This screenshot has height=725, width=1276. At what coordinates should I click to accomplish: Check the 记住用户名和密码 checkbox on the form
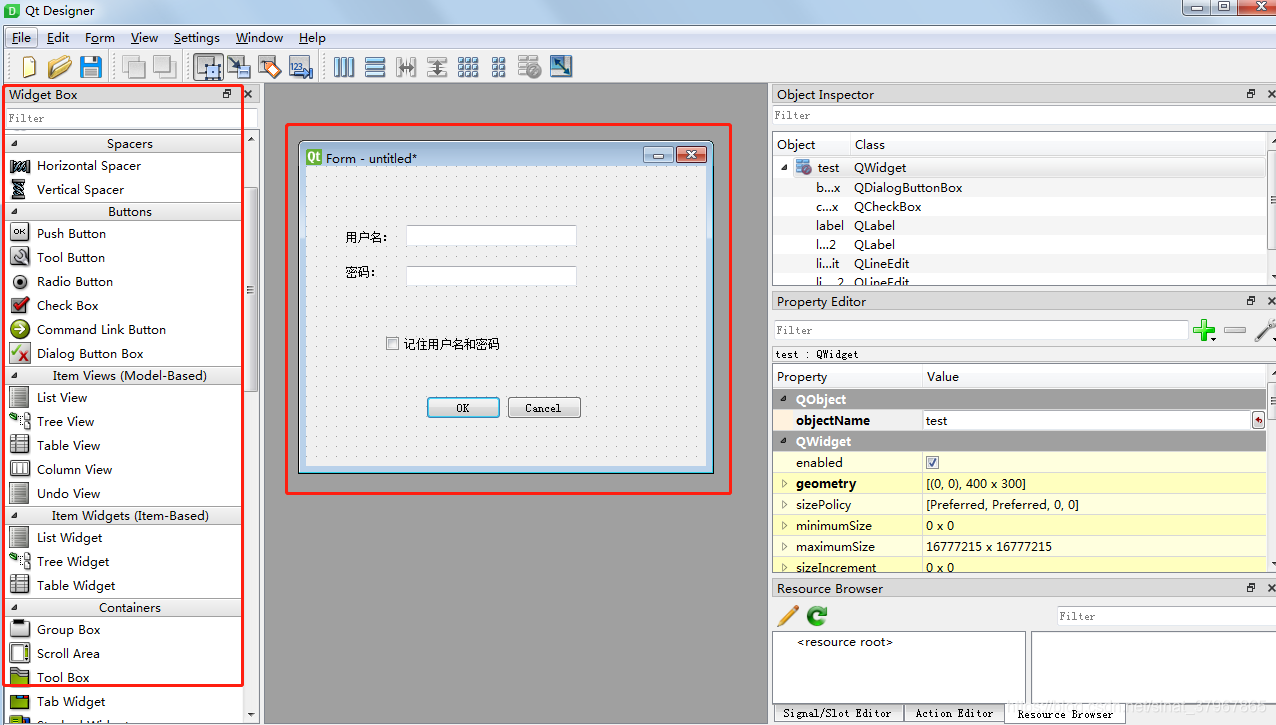tap(393, 344)
